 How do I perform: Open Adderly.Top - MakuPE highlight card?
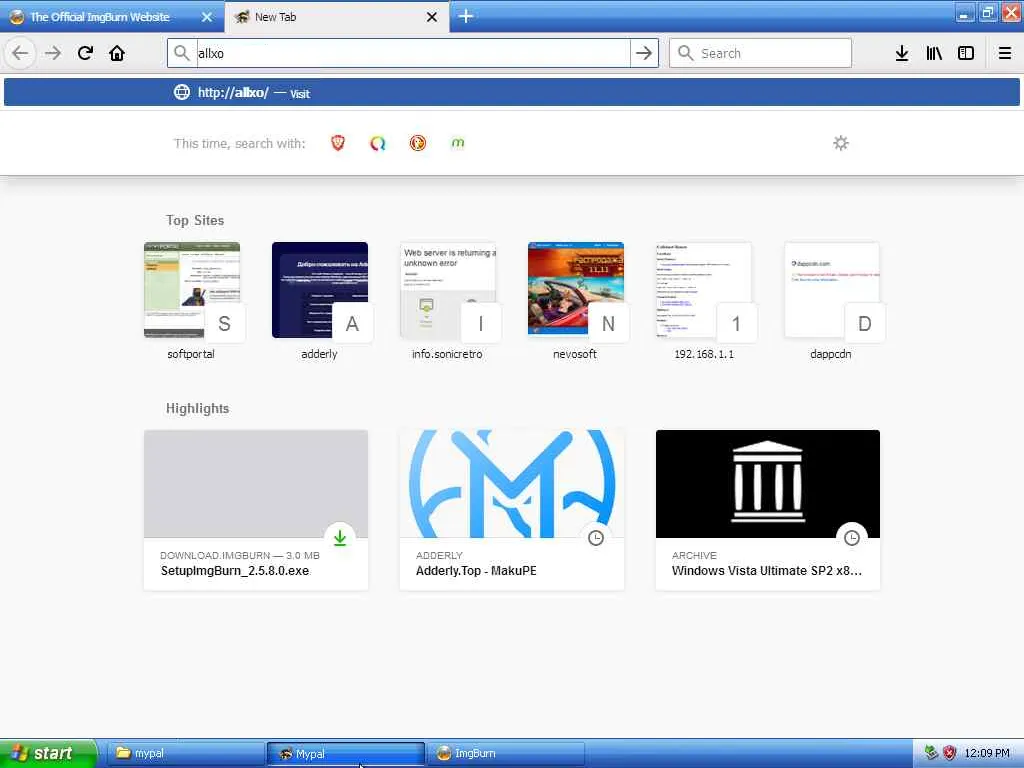(x=512, y=510)
